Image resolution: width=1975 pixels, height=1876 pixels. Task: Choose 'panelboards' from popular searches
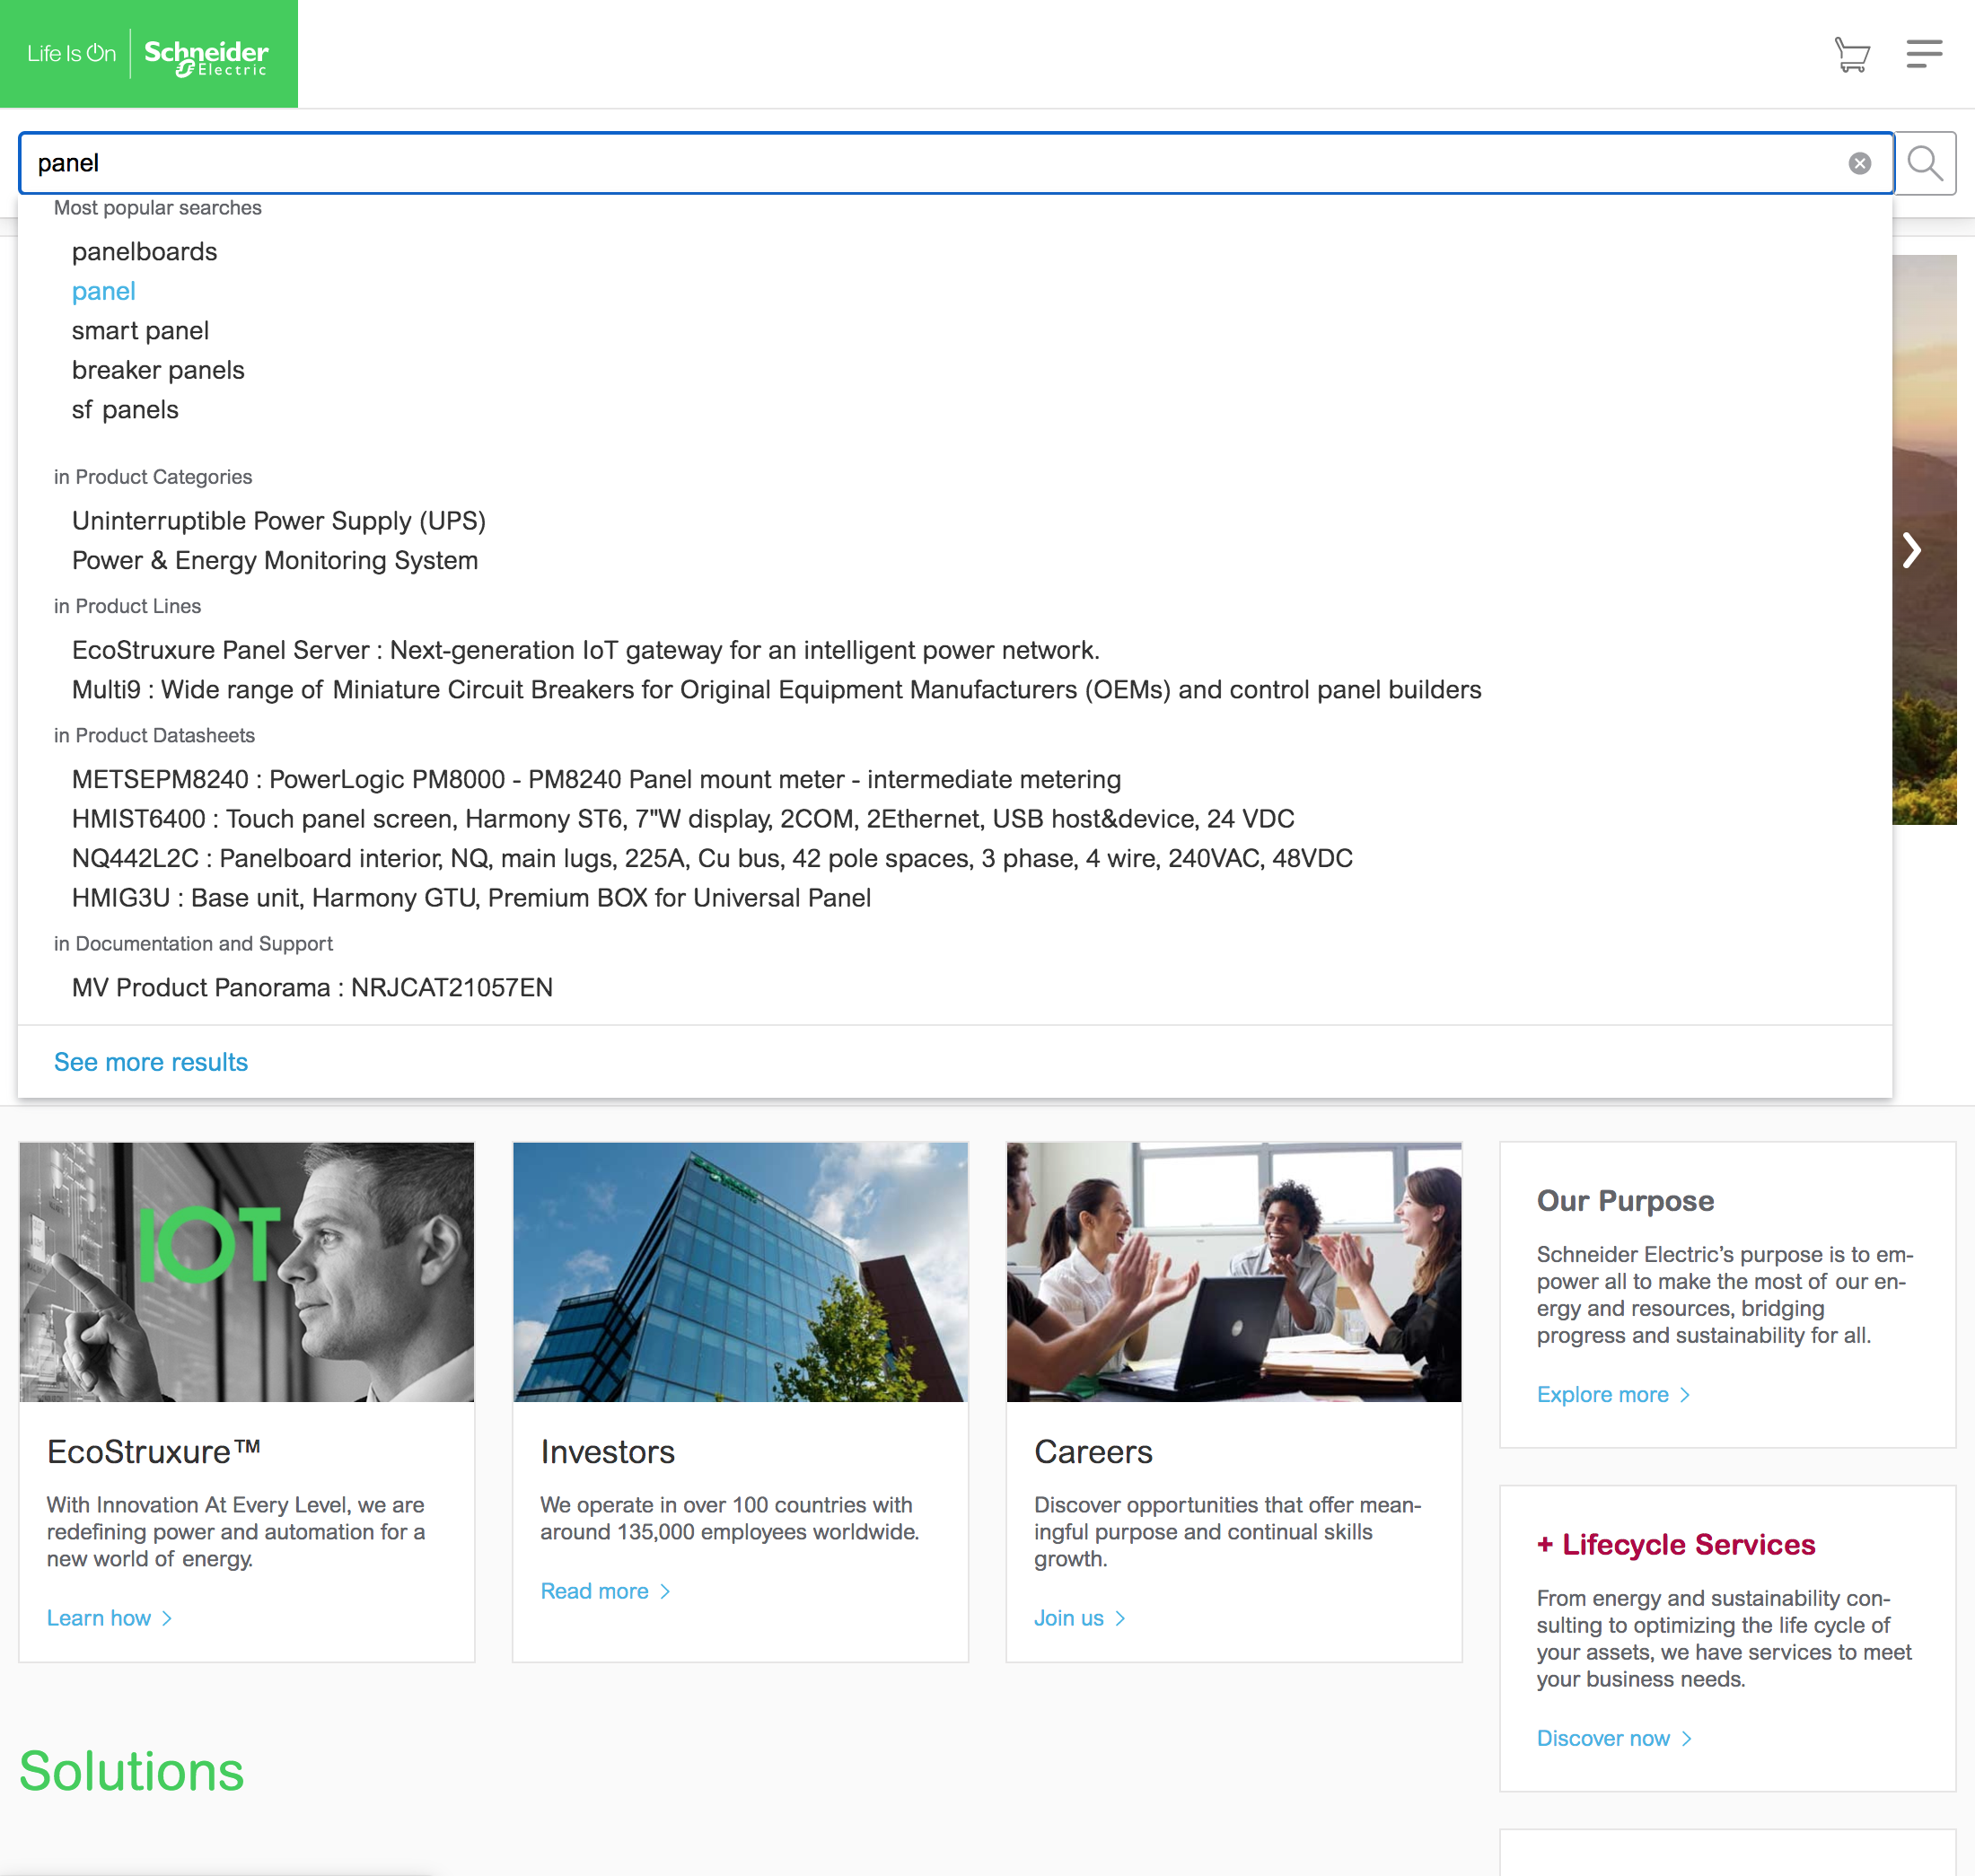(144, 252)
